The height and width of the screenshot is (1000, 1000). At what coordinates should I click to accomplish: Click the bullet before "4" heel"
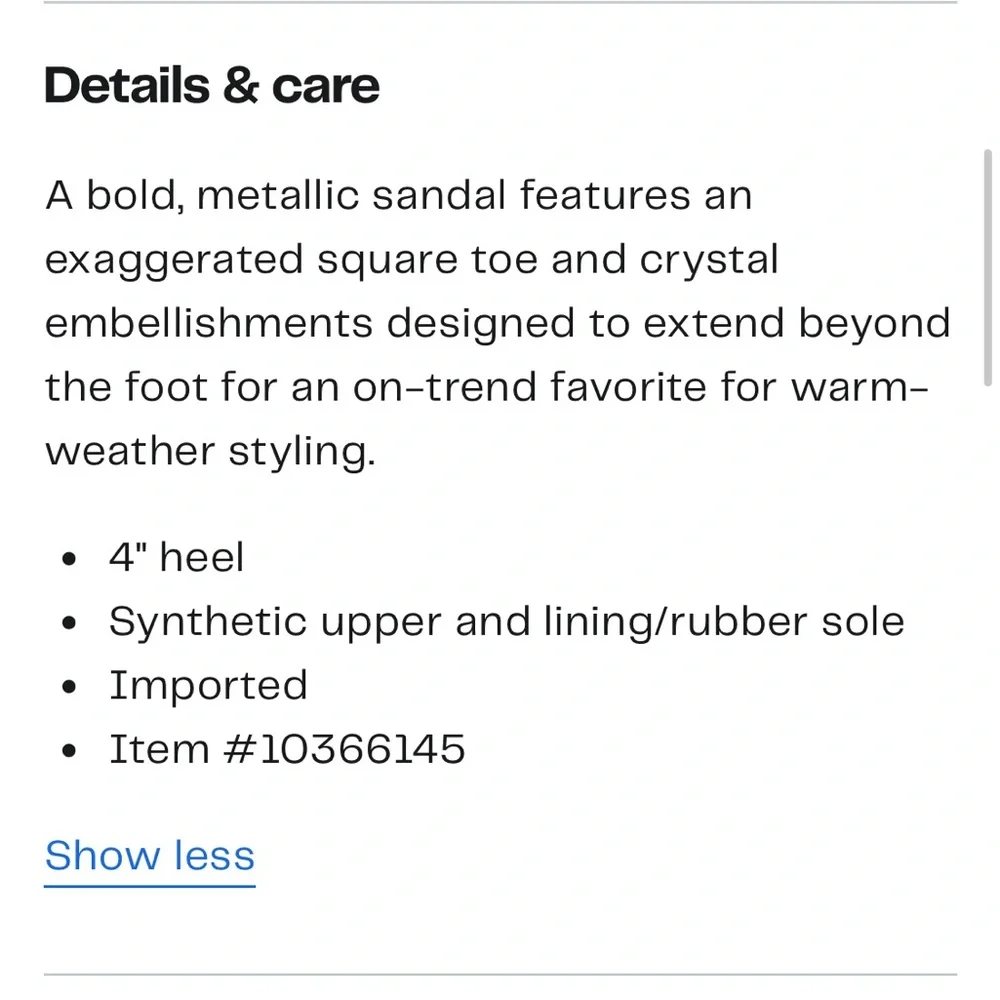click(69, 559)
